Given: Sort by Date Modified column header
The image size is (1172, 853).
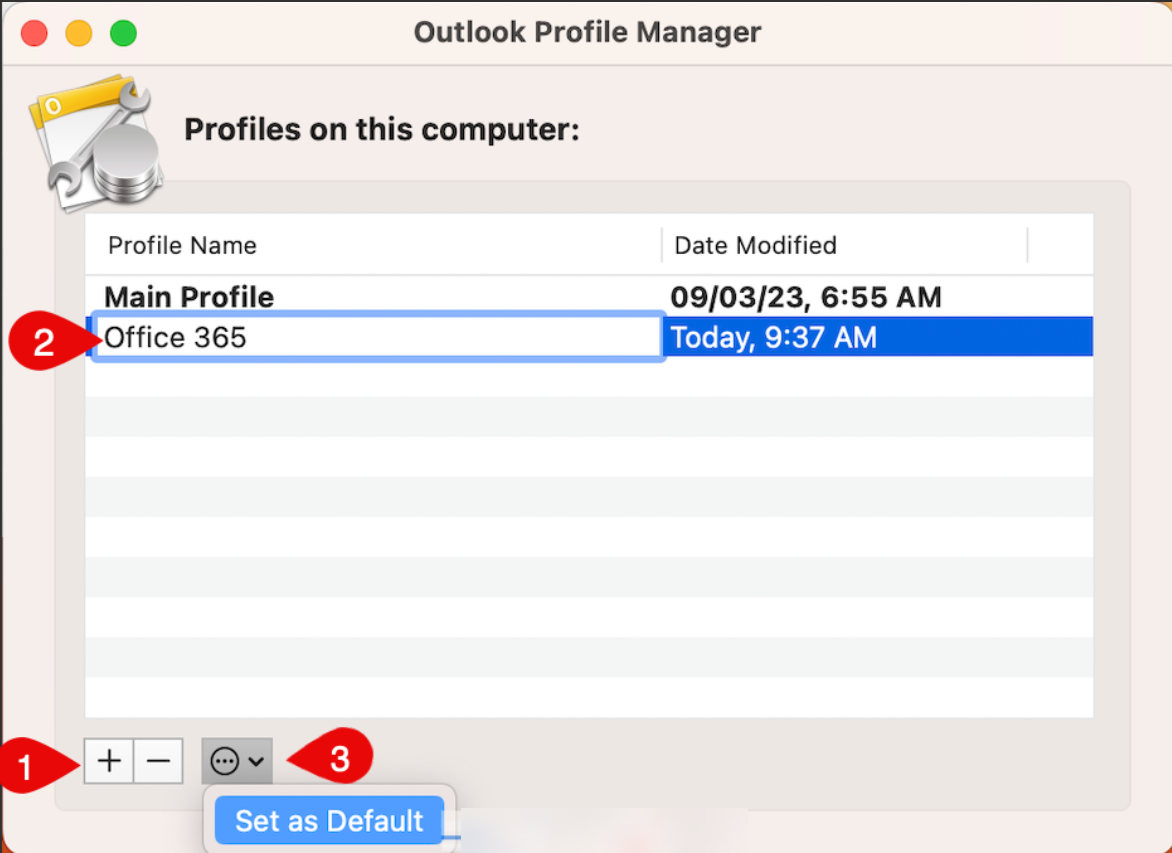Looking at the screenshot, I should (x=845, y=245).
